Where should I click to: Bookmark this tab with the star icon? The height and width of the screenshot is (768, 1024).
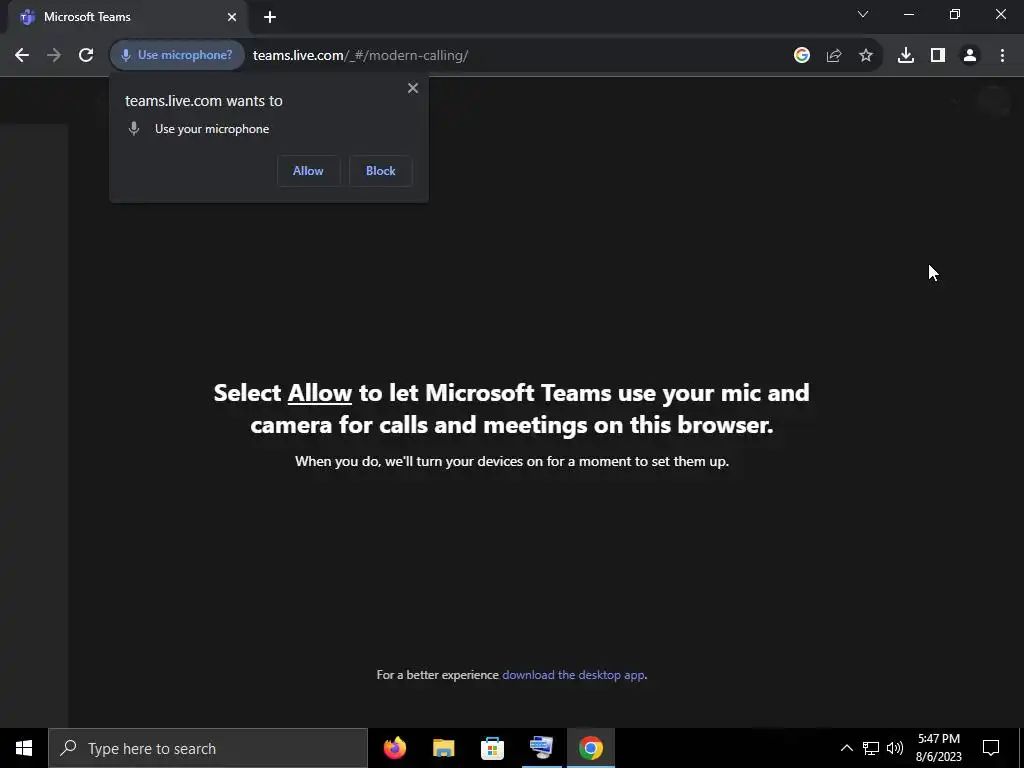[866, 56]
